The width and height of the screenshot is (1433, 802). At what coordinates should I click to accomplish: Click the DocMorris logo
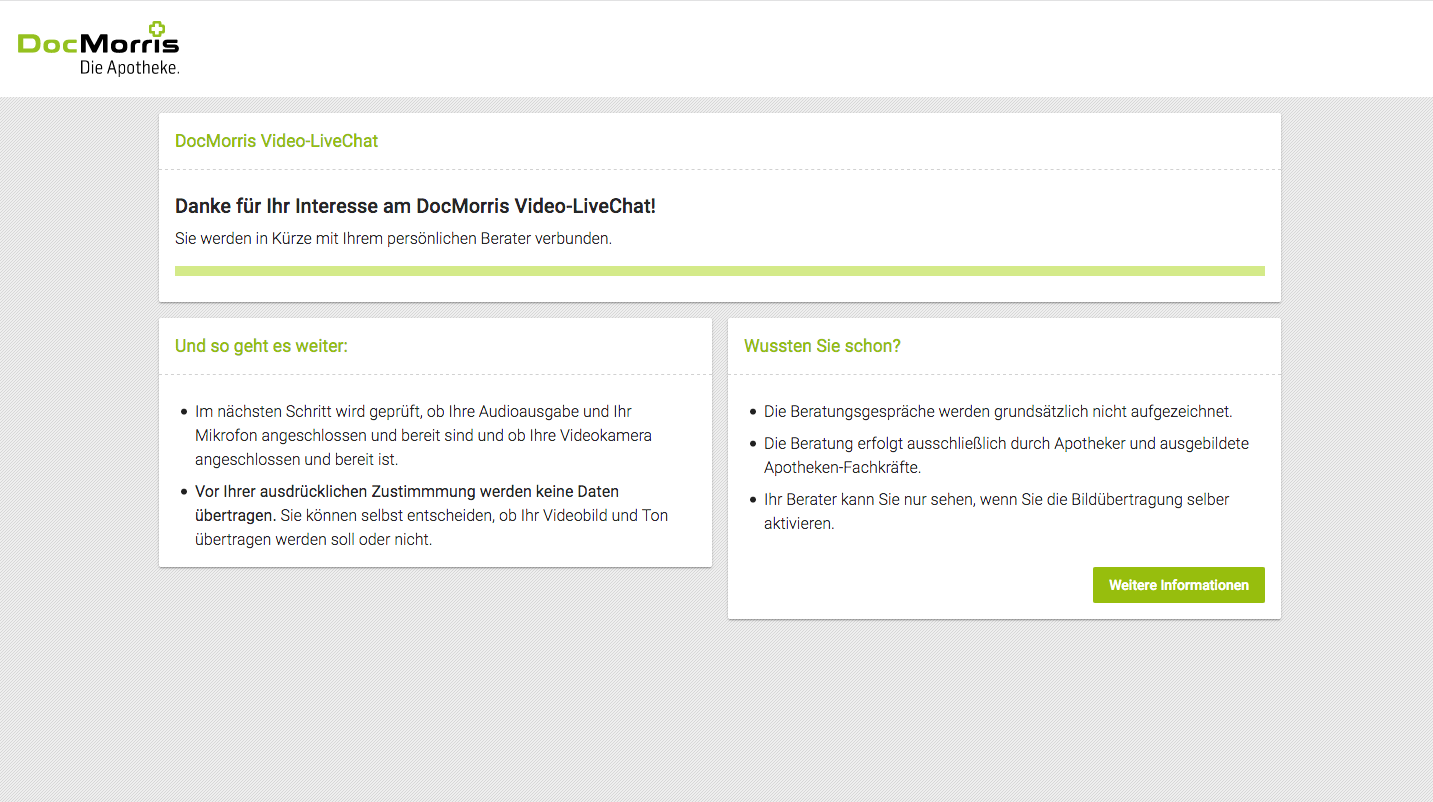coord(98,44)
